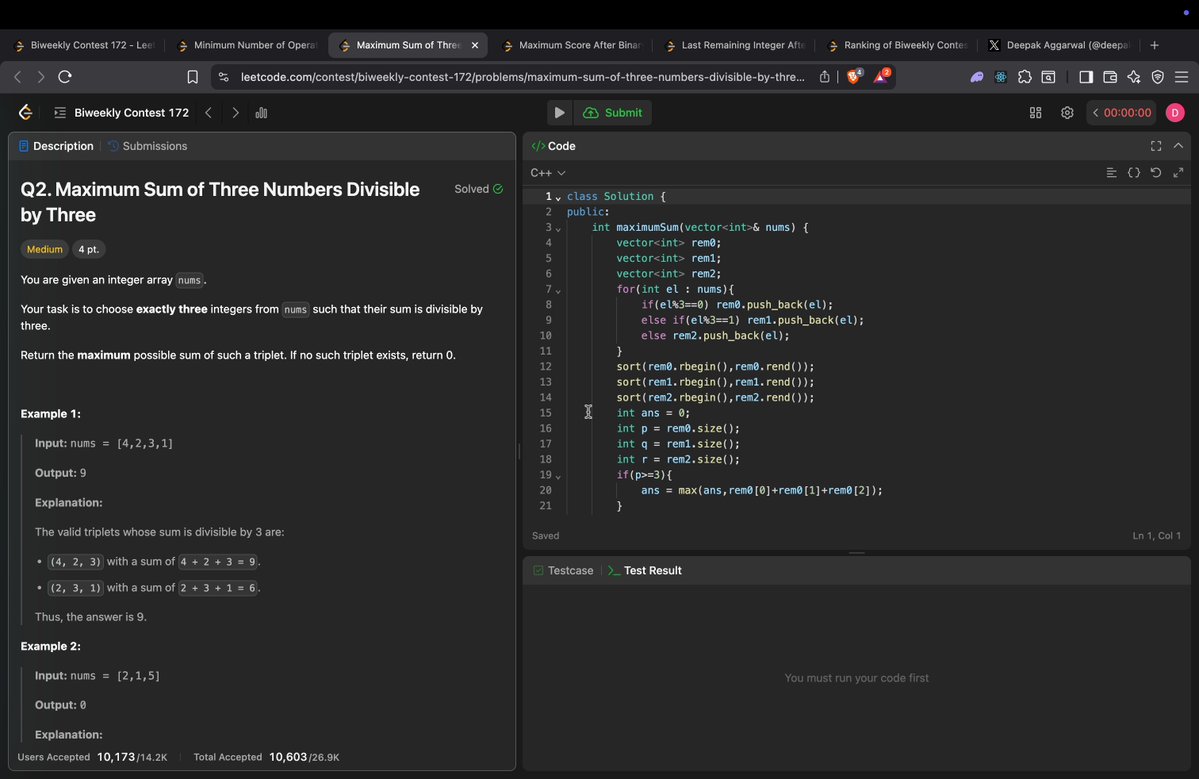Click the Saved status text

click(x=545, y=536)
